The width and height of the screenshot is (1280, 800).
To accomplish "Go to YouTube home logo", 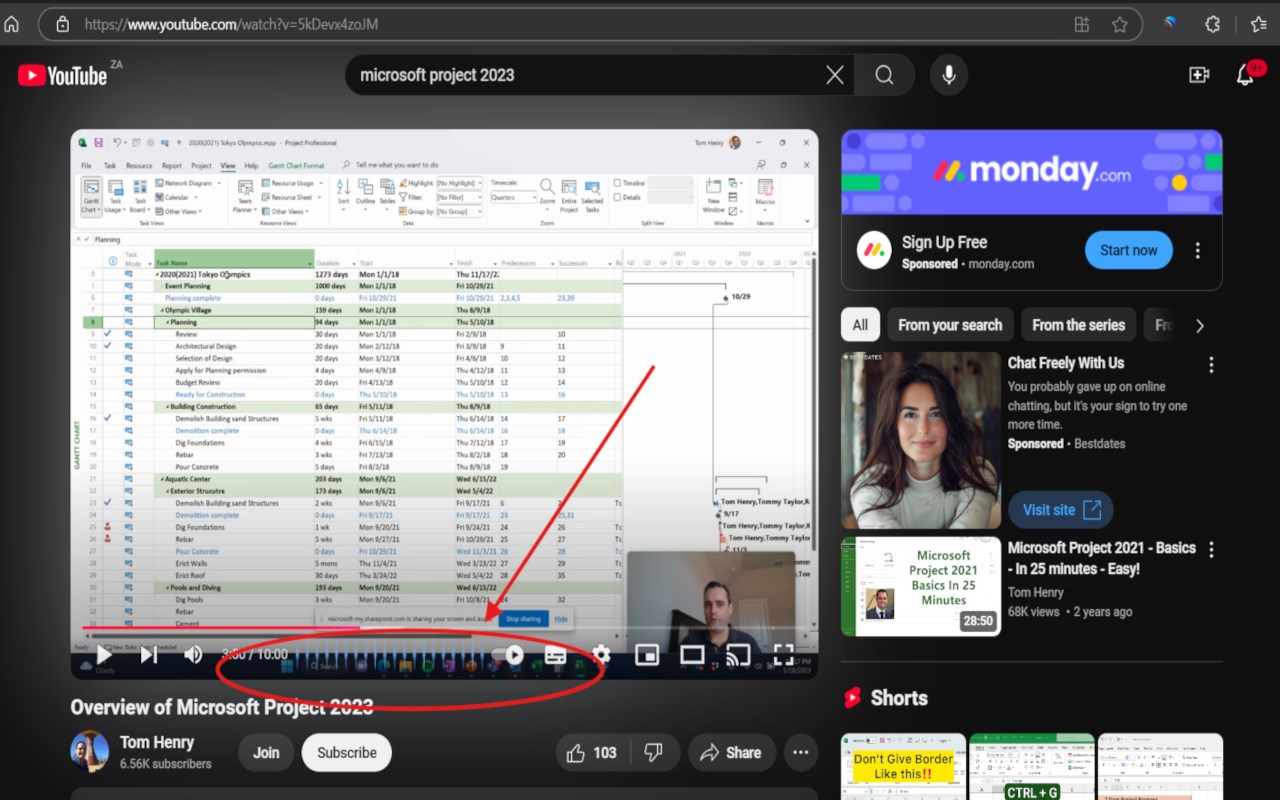I will tap(62, 75).
